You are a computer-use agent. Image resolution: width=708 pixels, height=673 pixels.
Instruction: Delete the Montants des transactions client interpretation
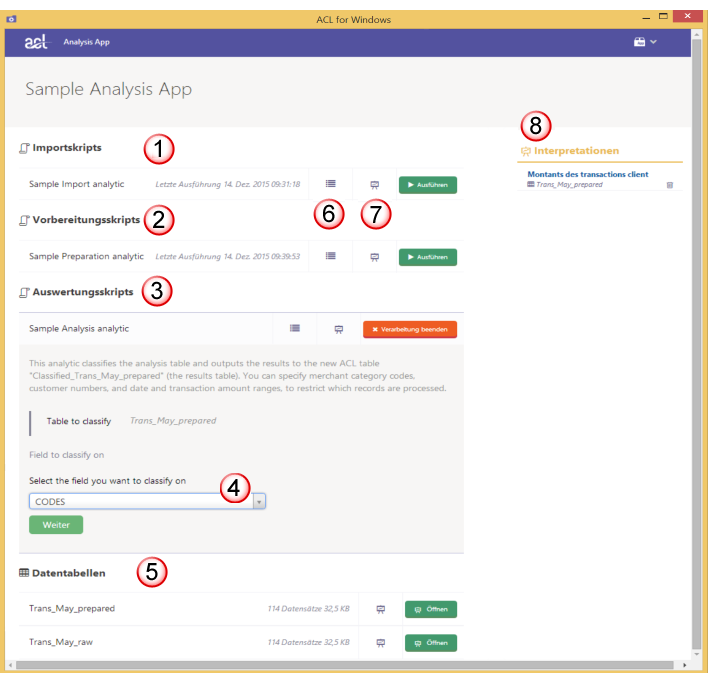670,185
